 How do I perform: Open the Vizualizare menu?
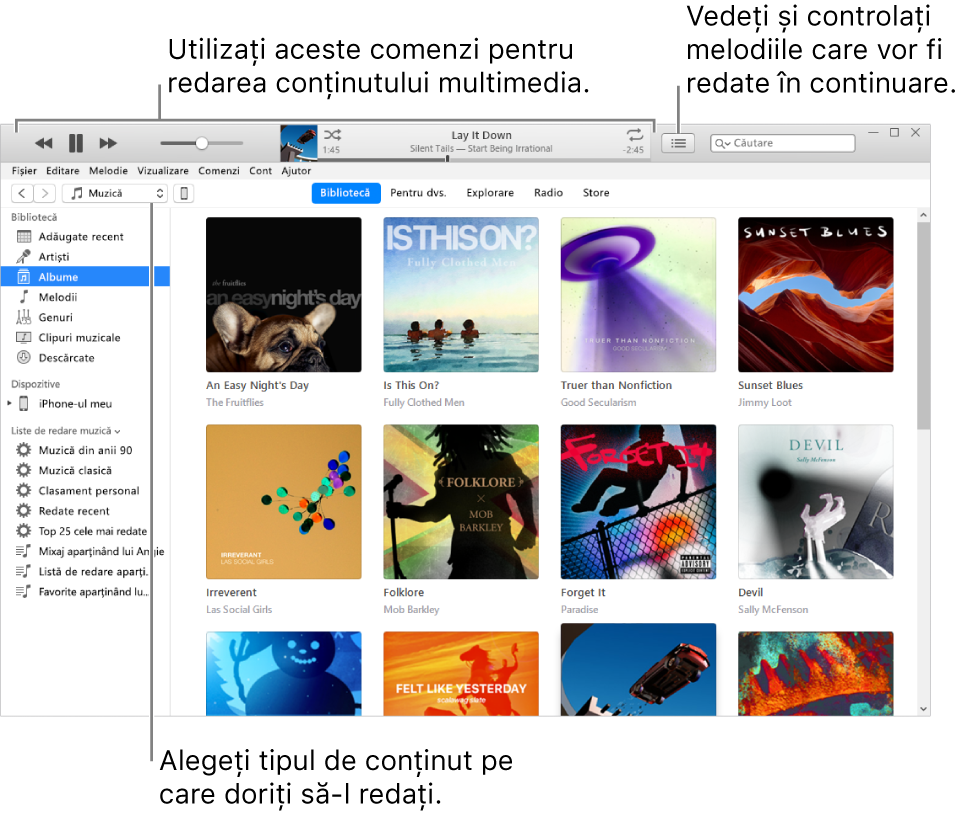point(162,170)
